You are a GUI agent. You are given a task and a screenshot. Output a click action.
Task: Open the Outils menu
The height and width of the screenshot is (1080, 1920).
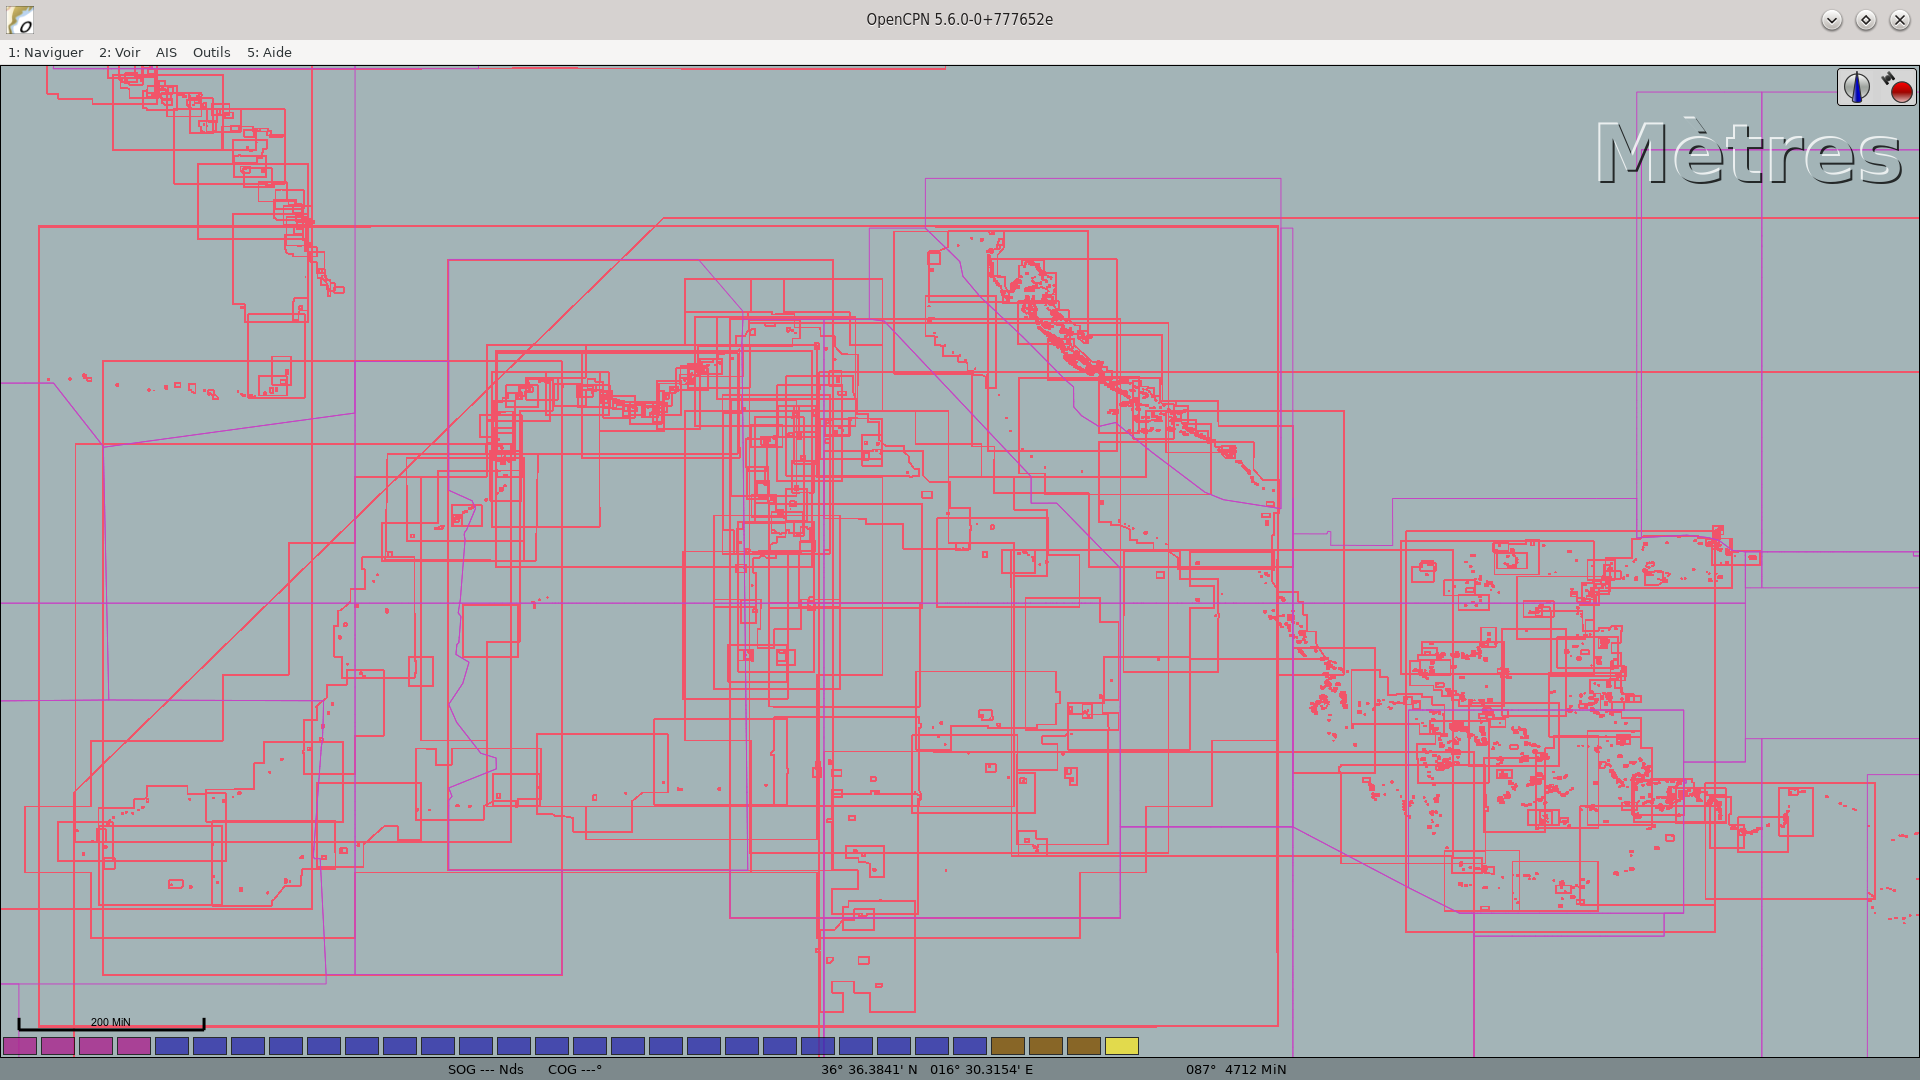[x=211, y=52]
